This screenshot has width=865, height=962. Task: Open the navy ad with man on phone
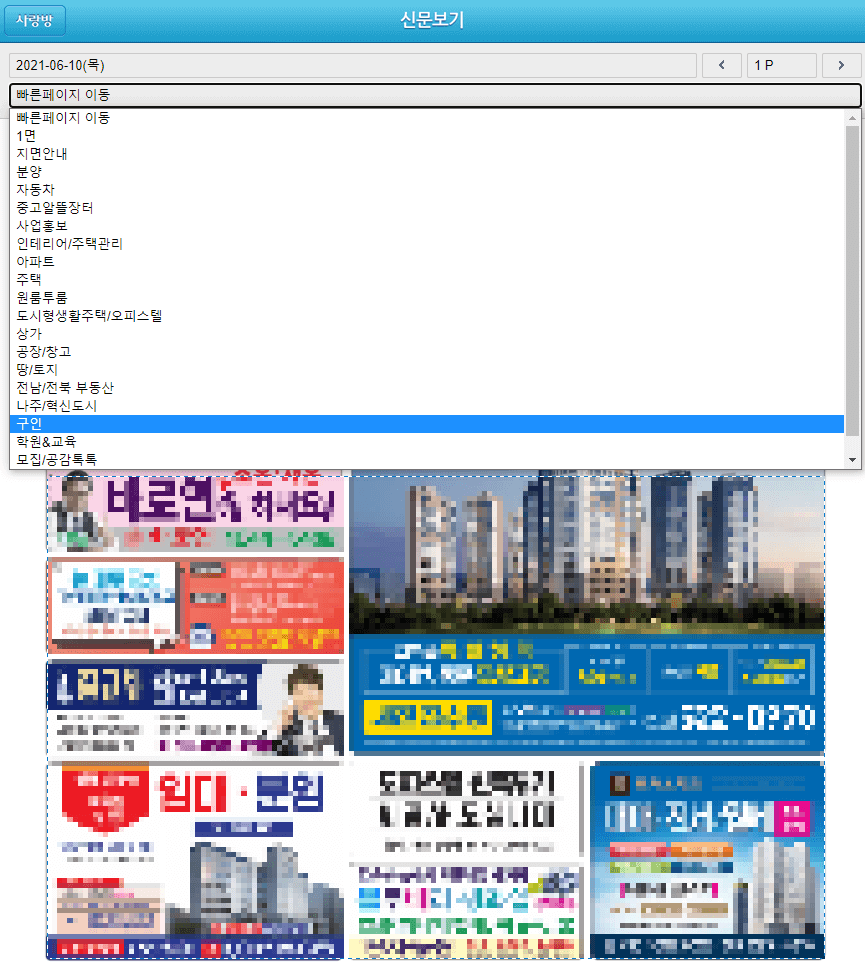pyautogui.click(x=196, y=707)
